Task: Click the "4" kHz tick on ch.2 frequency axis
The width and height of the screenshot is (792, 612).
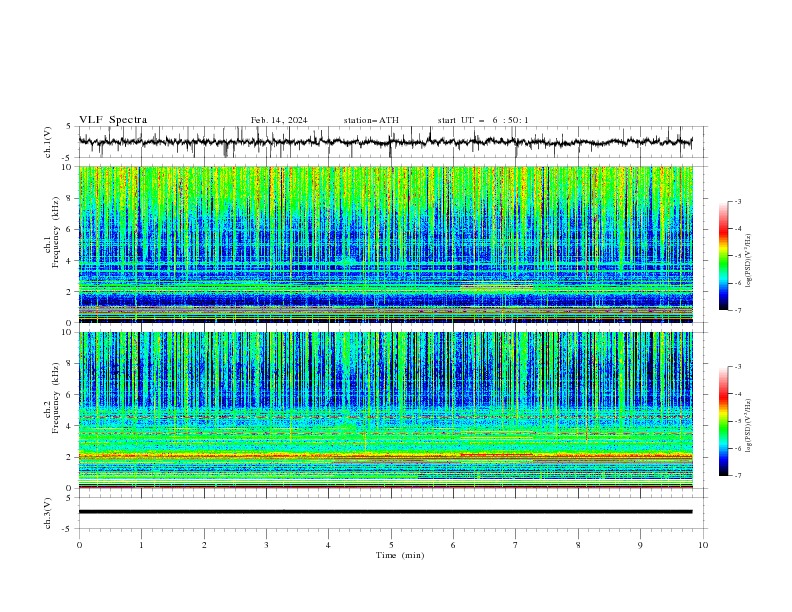Action: point(71,426)
